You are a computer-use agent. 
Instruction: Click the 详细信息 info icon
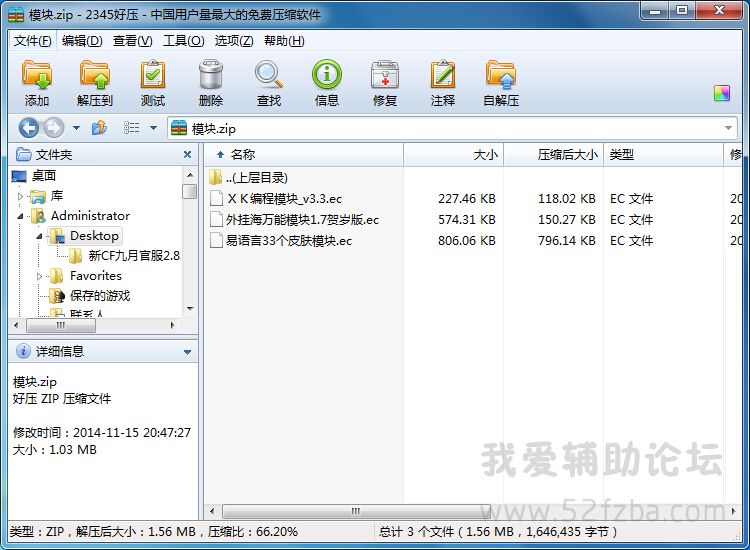(x=23, y=351)
